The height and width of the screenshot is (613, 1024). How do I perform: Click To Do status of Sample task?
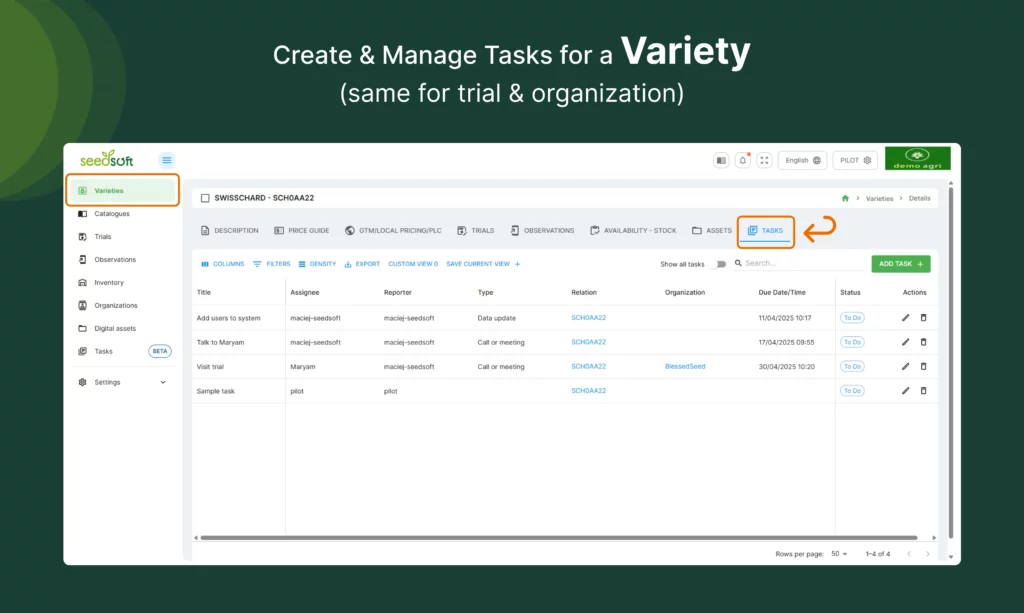[852, 390]
